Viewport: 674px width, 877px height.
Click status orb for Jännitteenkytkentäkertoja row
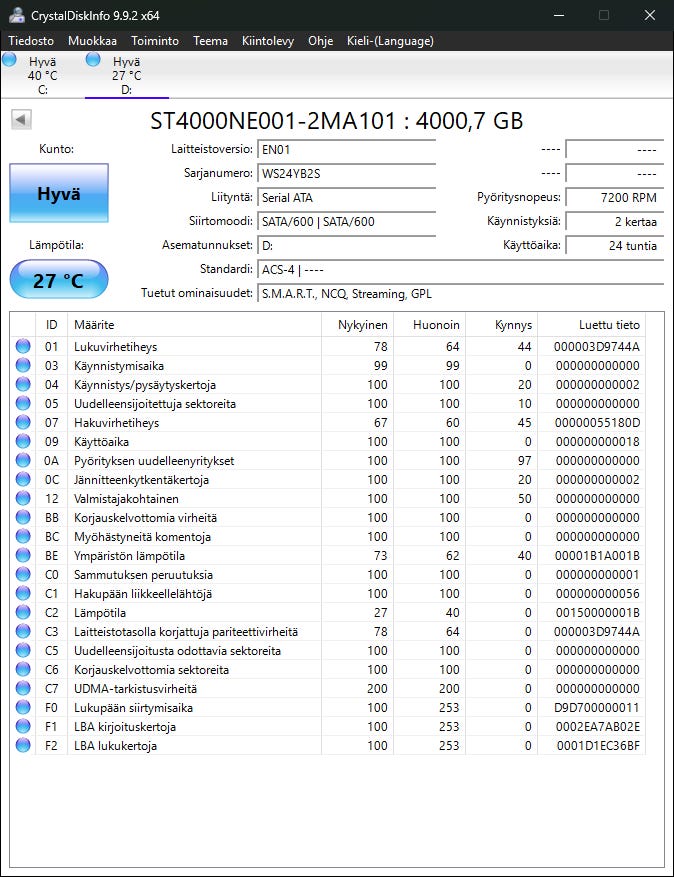click(x=23, y=479)
